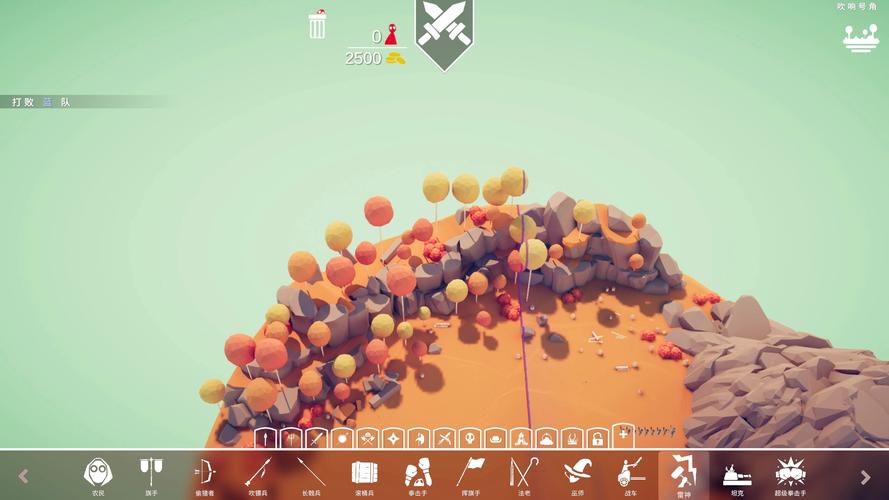Select the 农民 (Farmer) unit
Image resolution: width=889 pixels, height=500 pixels.
98,473
